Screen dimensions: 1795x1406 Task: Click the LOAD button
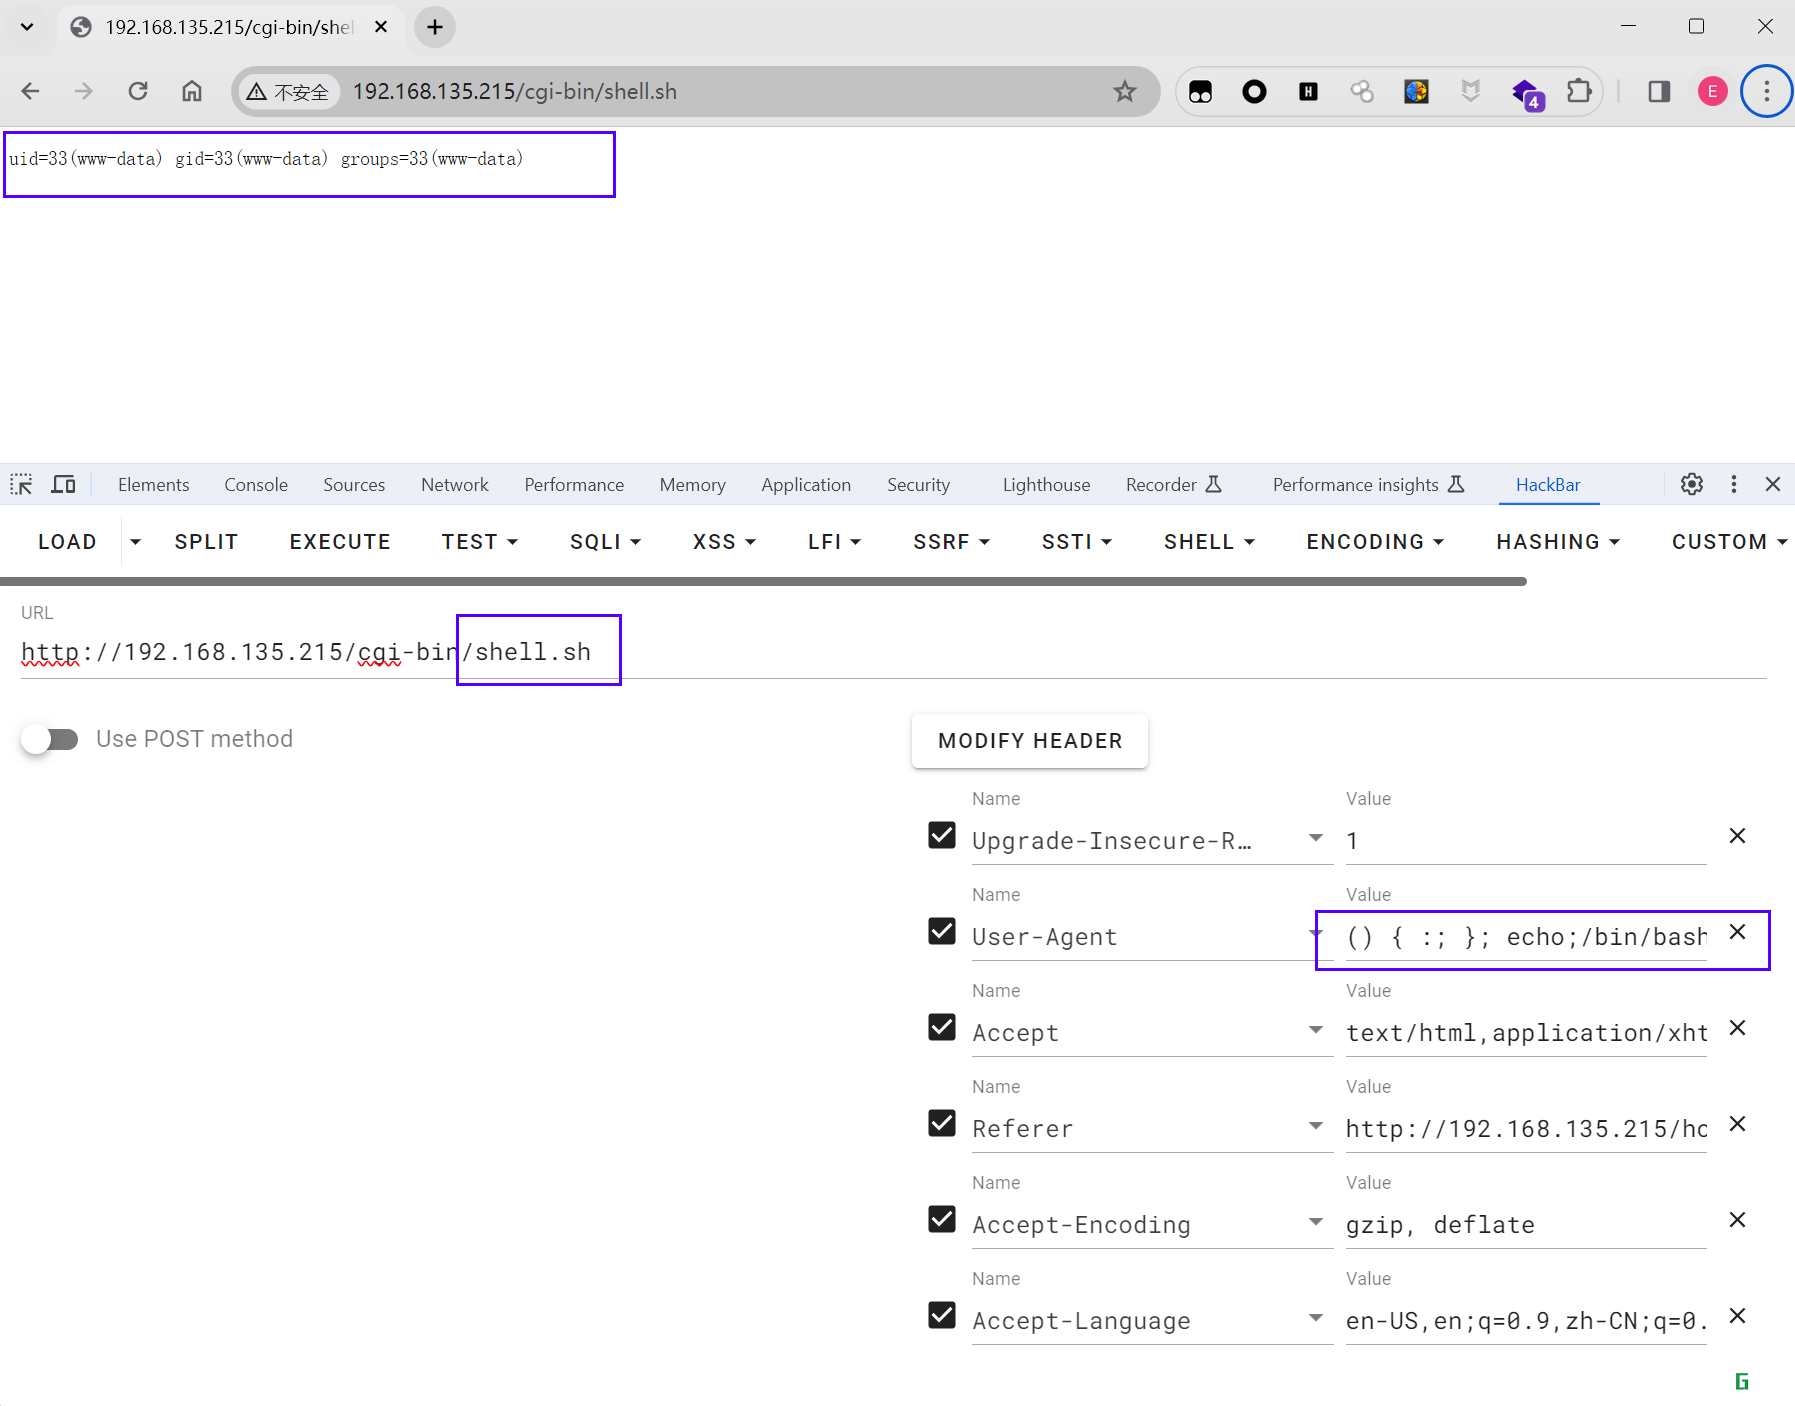[x=67, y=541]
